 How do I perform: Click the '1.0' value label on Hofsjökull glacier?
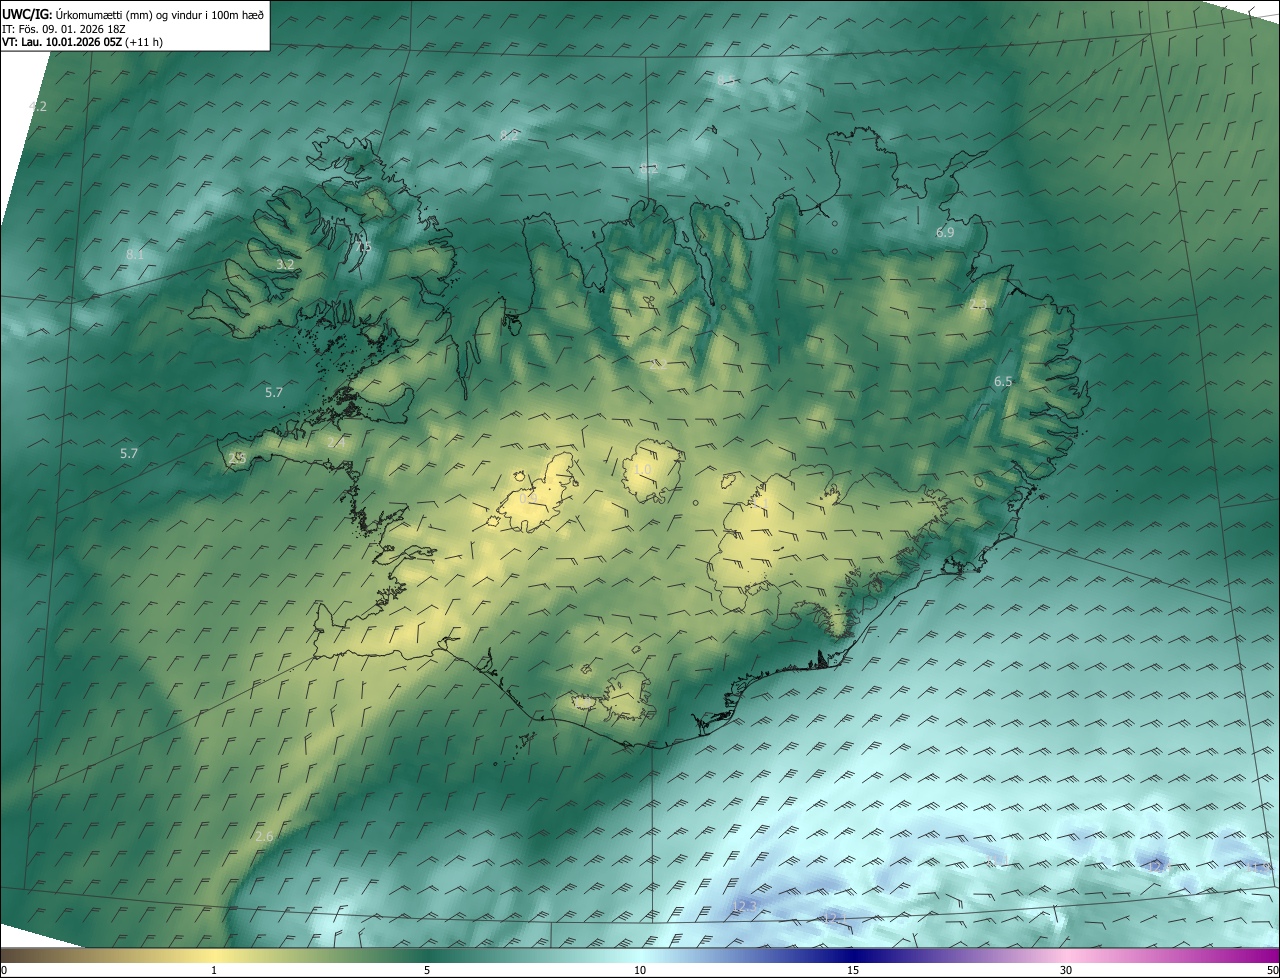642,469
